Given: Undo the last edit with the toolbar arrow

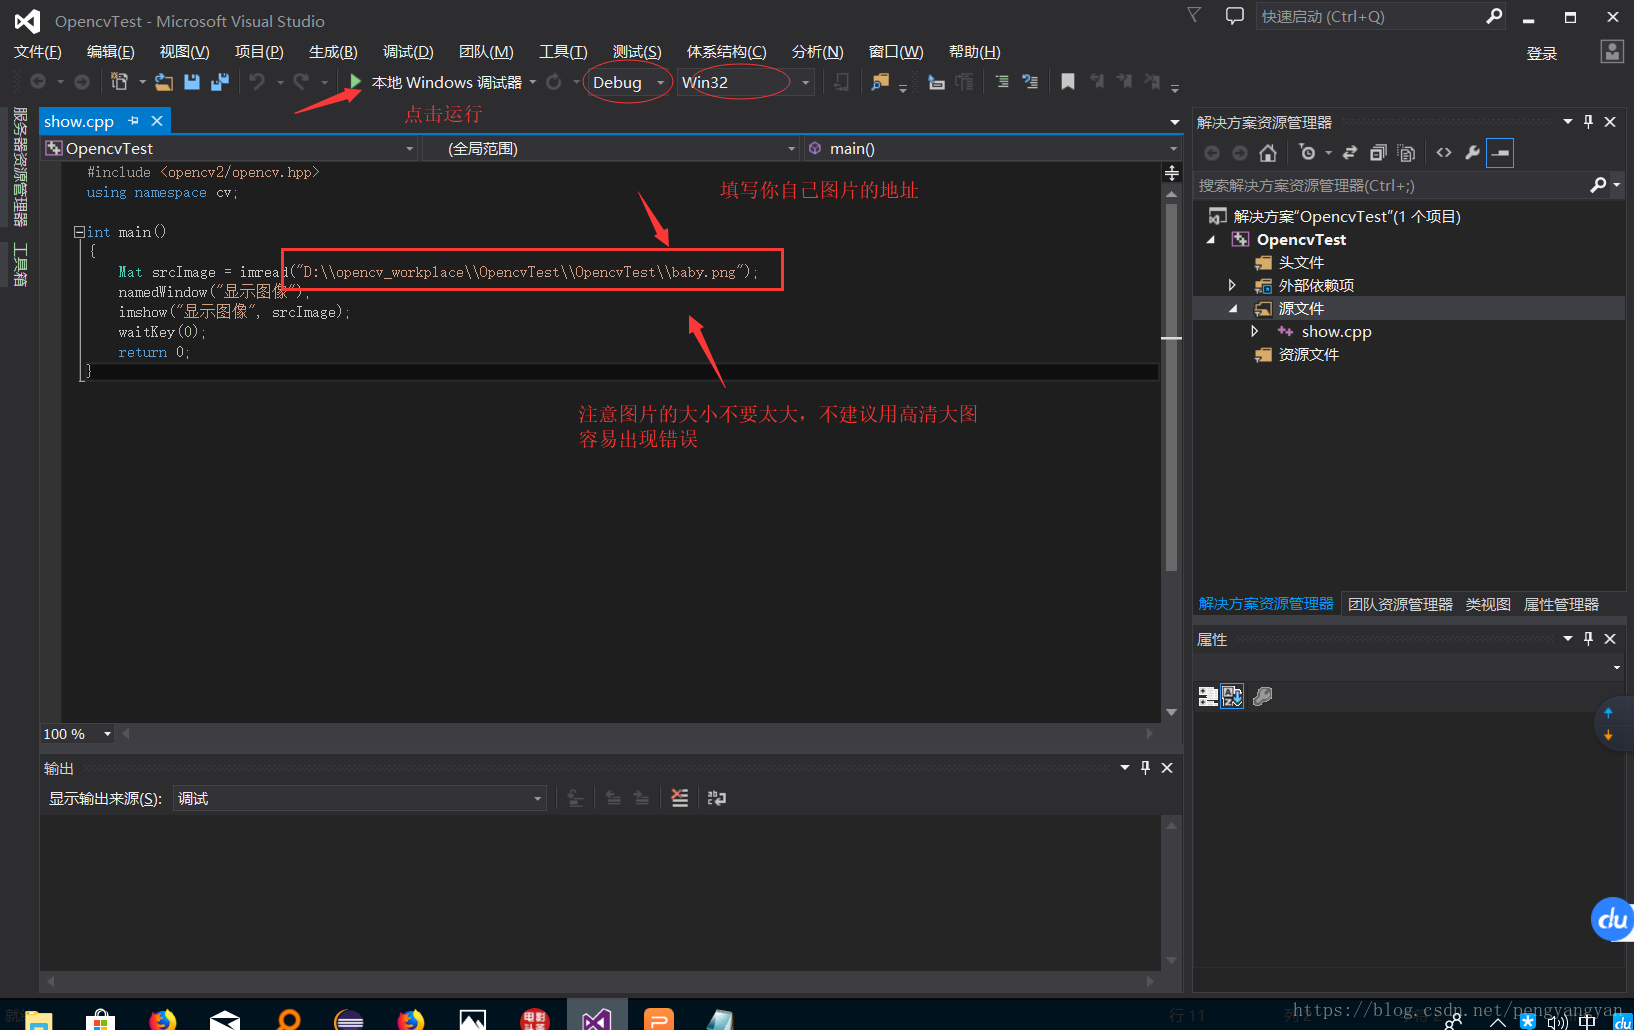Looking at the screenshot, I should (x=257, y=82).
